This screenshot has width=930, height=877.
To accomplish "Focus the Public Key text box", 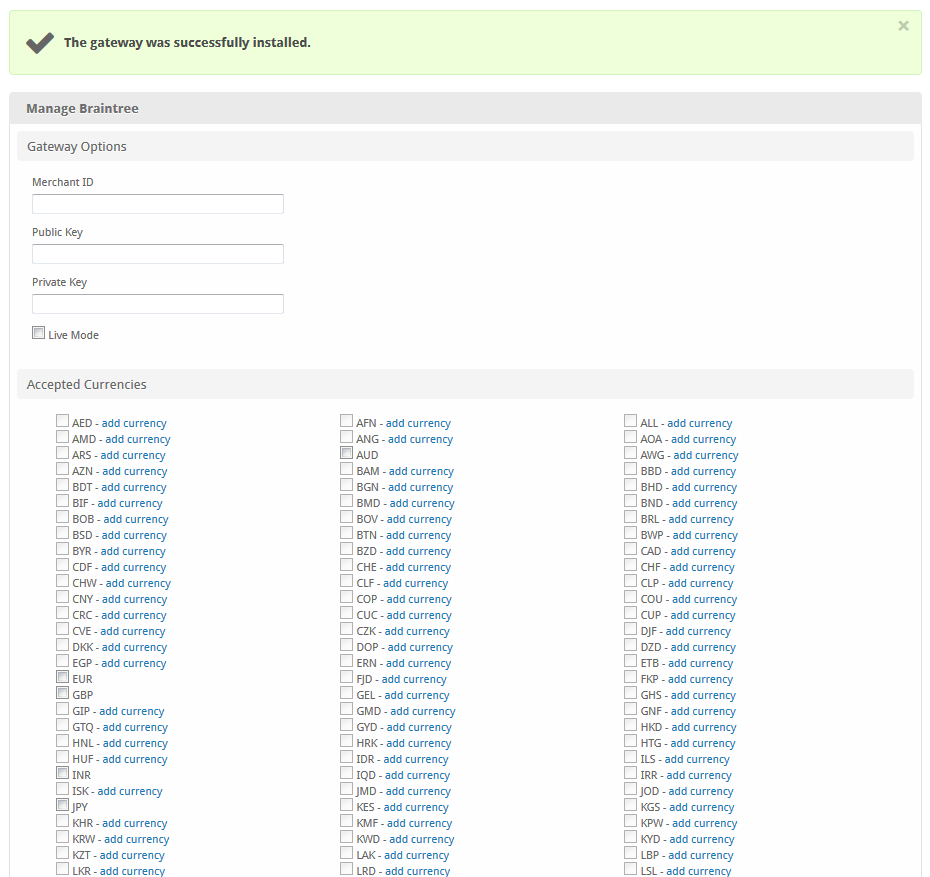I will 158,254.
